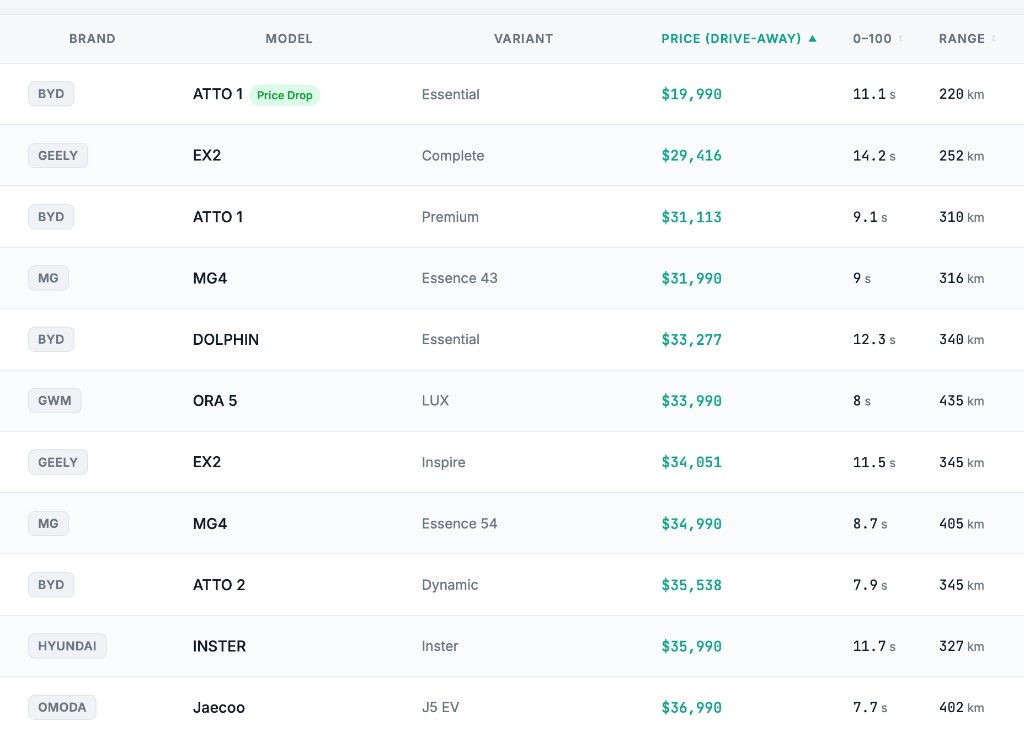Click the HYUNDAI brand tag
The height and width of the screenshot is (737, 1024).
click(67, 646)
